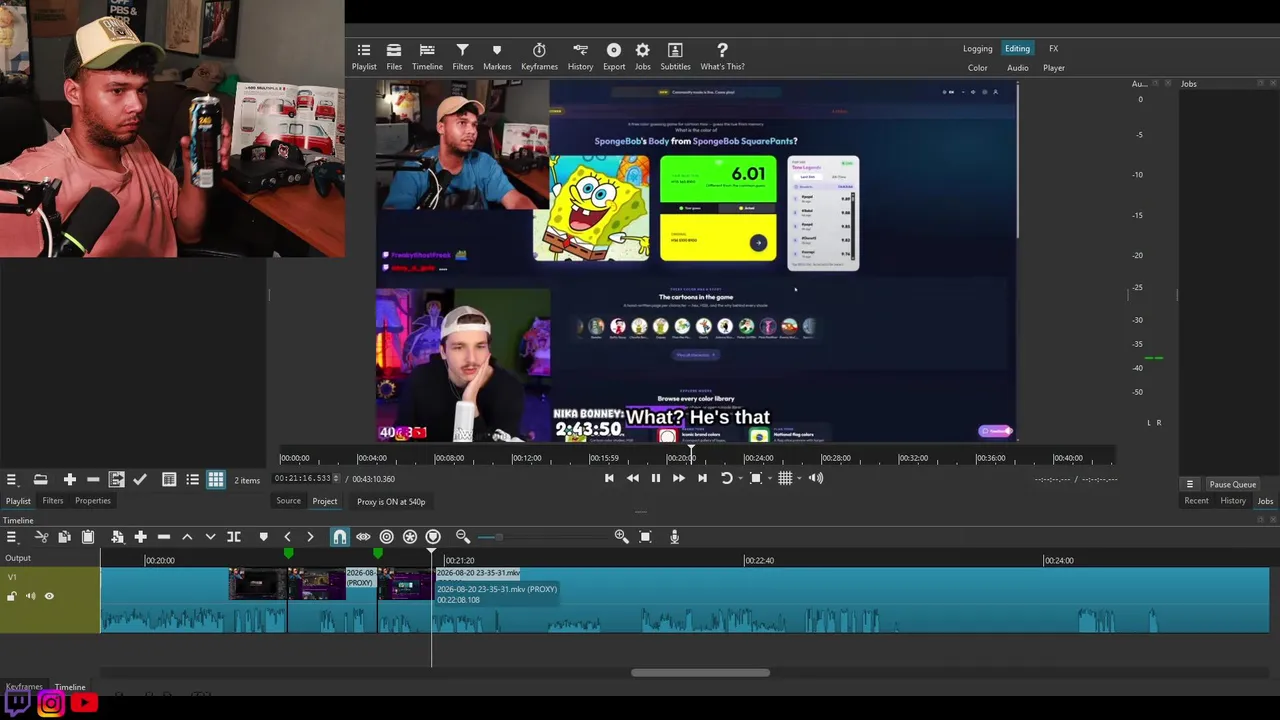Image resolution: width=1280 pixels, height=720 pixels.
Task: Open the timeline hamburger menu
Action: pyautogui.click(x=11, y=537)
